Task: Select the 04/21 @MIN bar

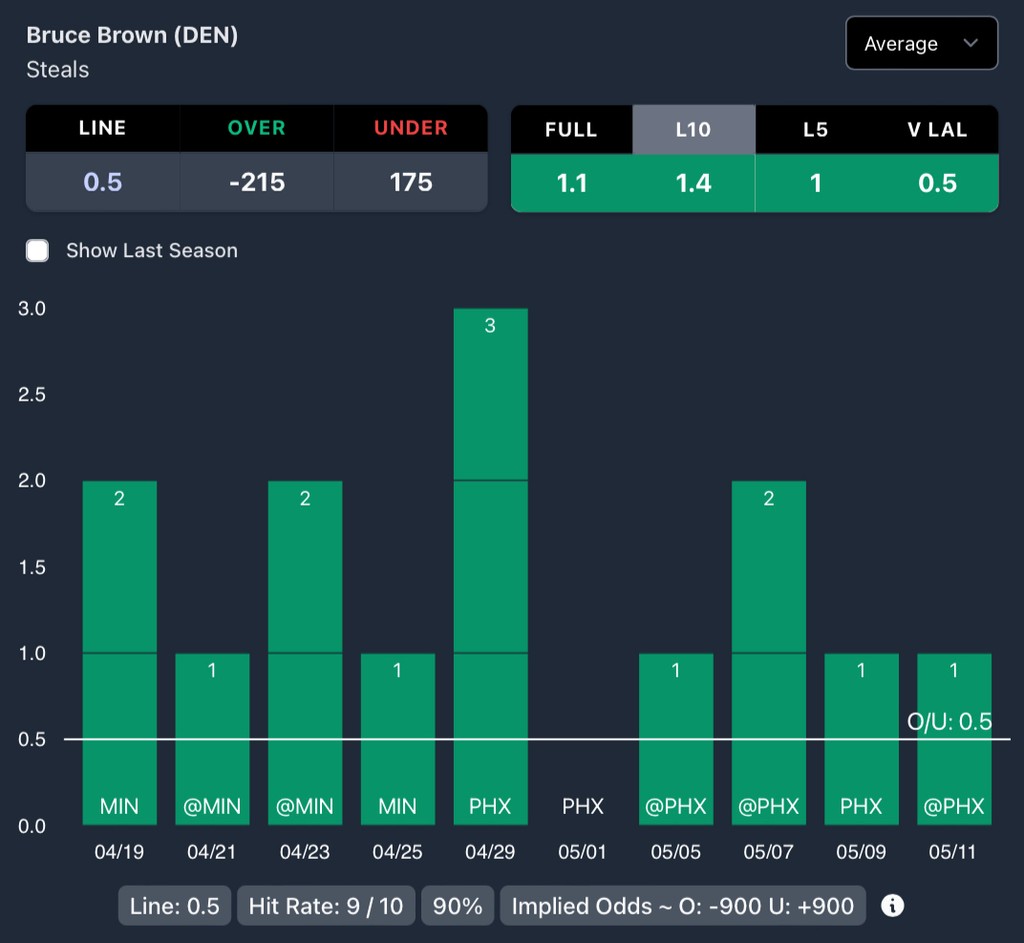Action: (212, 739)
